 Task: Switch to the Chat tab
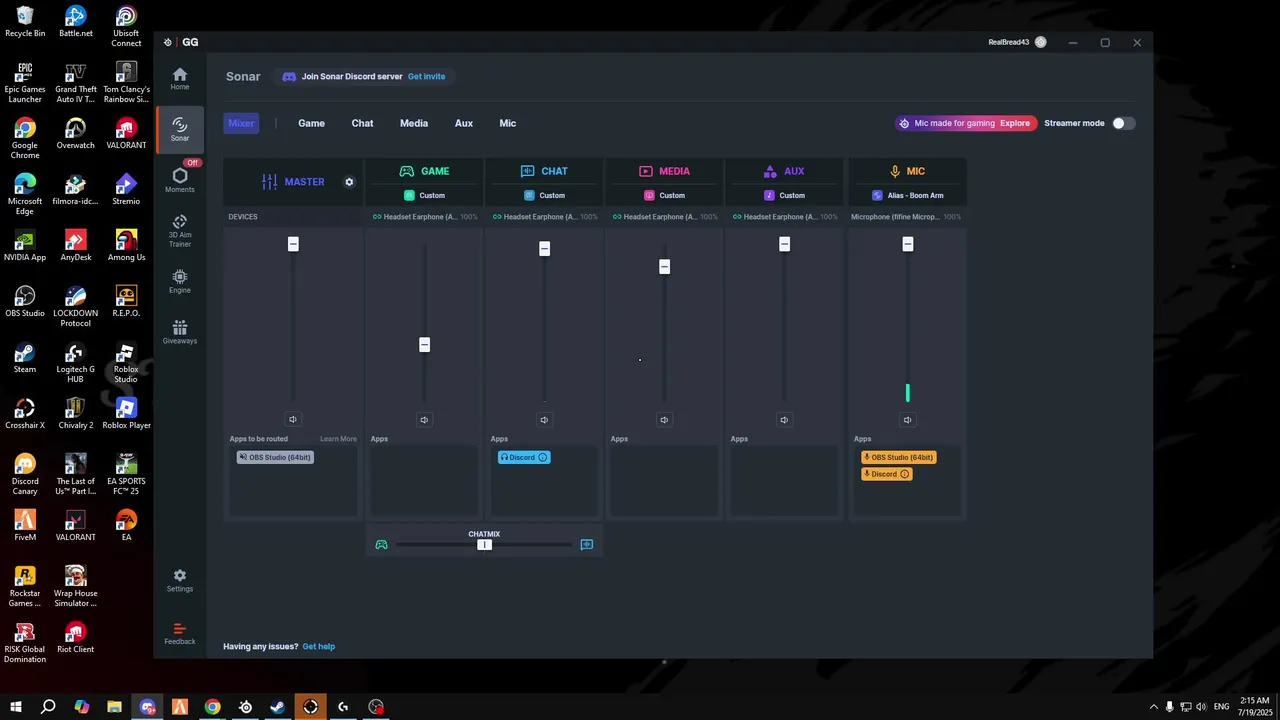[362, 123]
